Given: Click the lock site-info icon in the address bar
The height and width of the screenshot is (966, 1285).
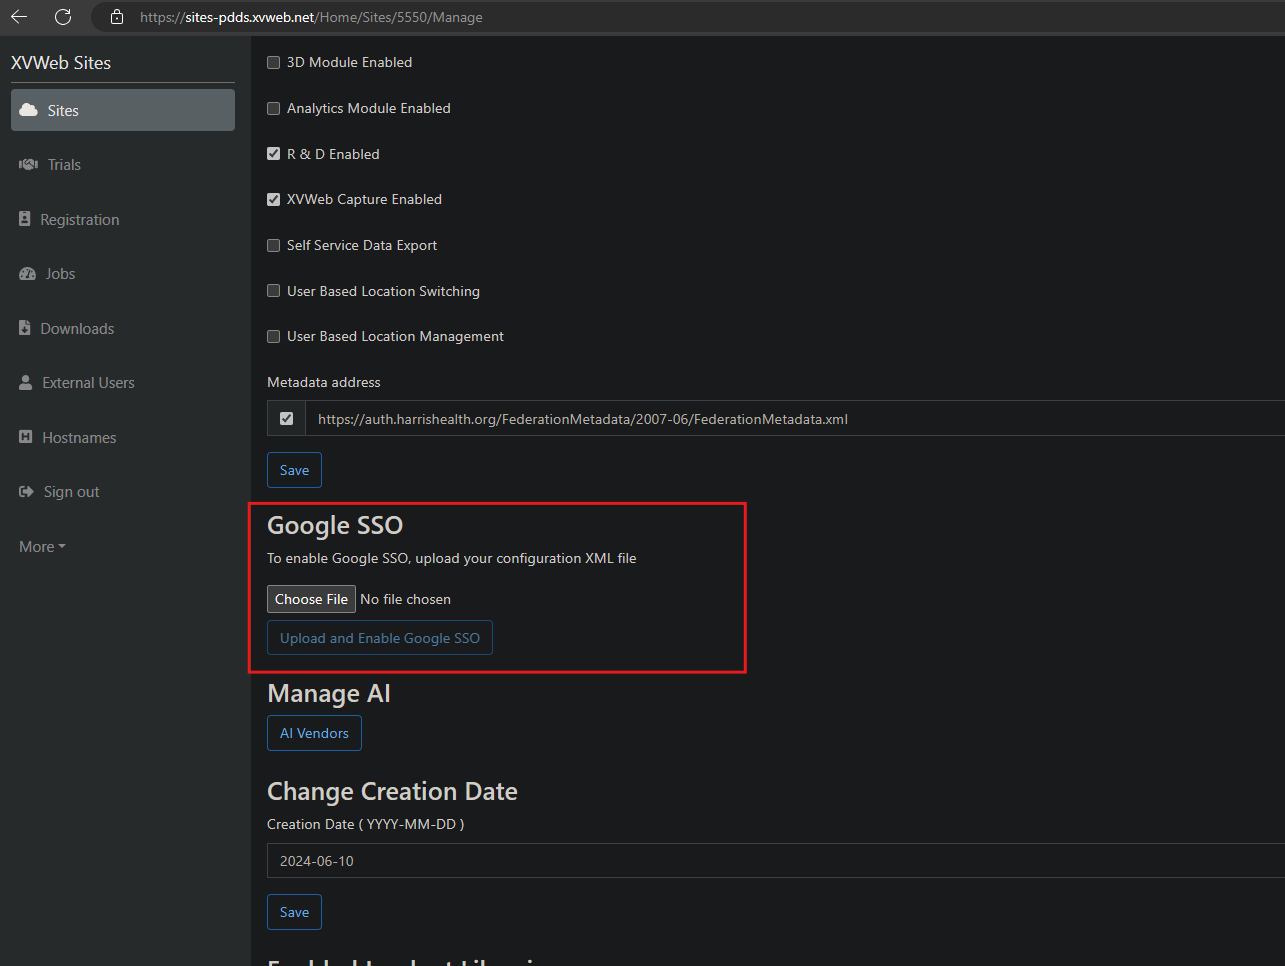Looking at the screenshot, I should pyautogui.click(x=117, y=17).
